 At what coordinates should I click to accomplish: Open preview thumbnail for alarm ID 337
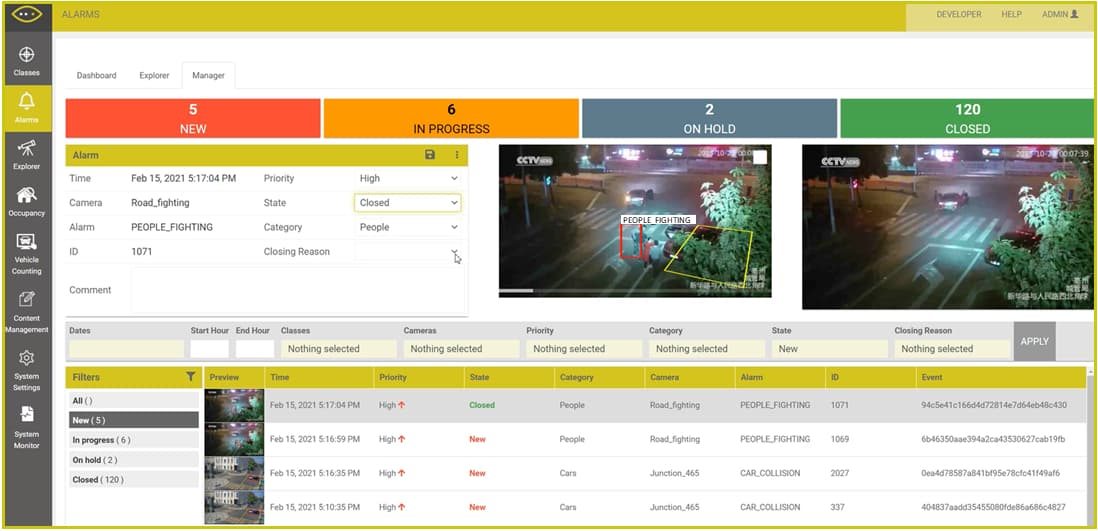tap(235, 507)
